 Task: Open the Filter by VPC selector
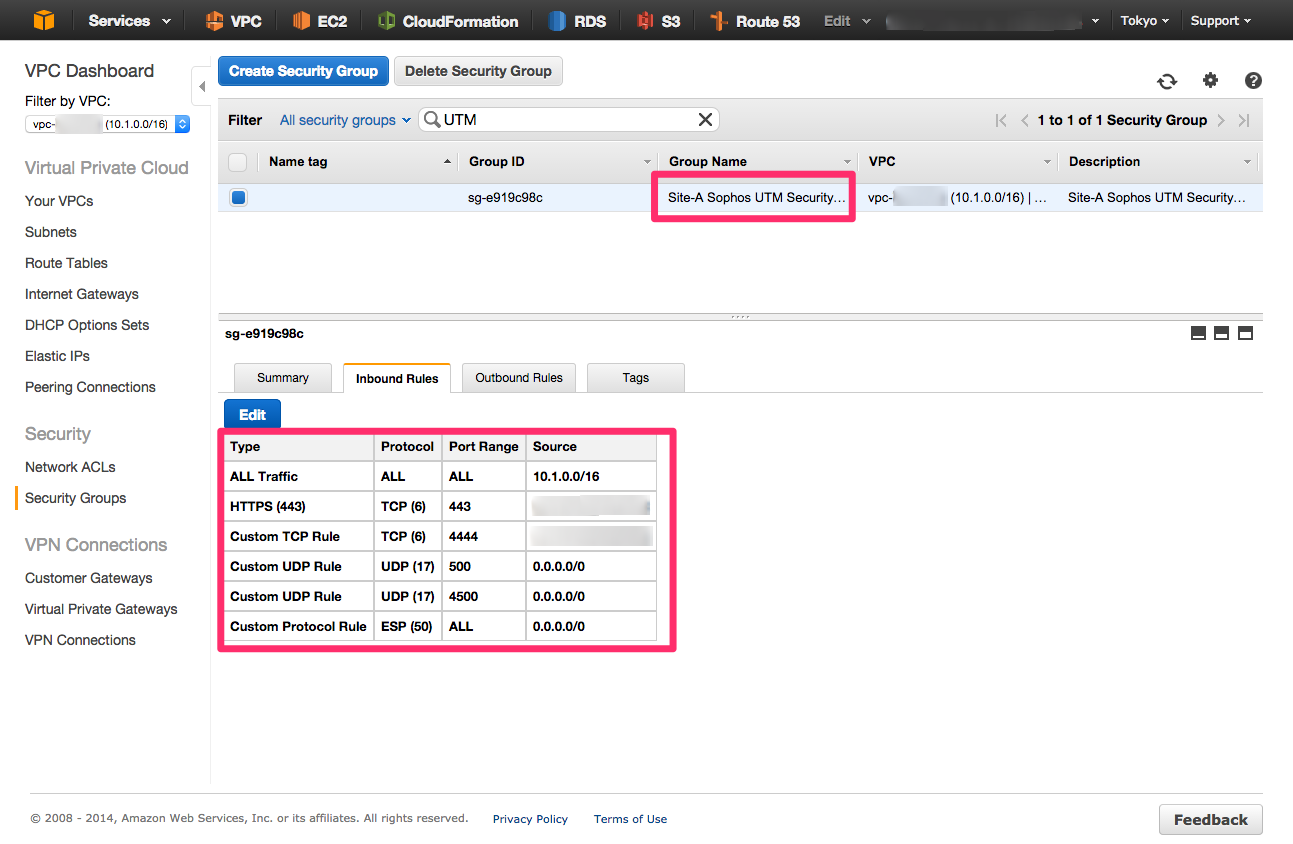107,124
